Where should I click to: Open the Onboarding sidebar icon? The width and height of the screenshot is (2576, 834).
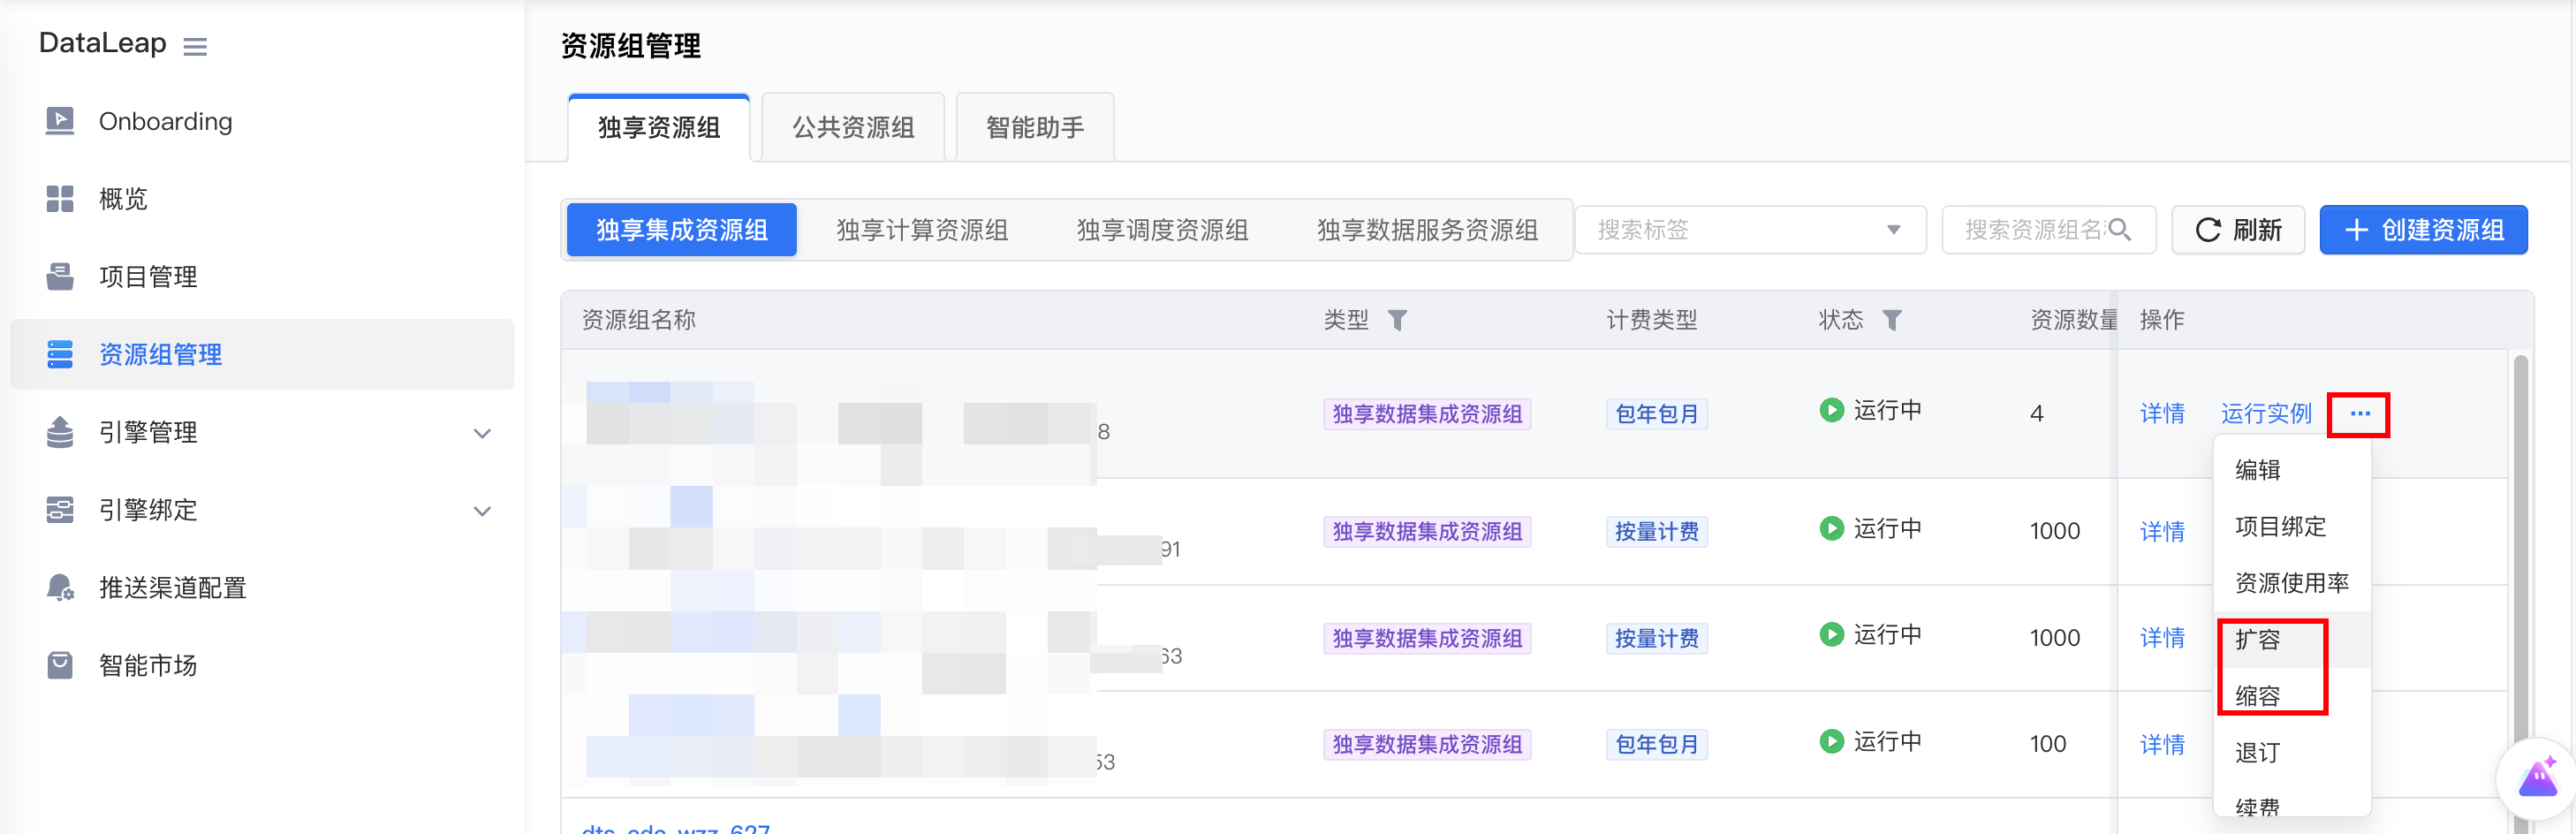pyautogui.click(x=60, y=121)
